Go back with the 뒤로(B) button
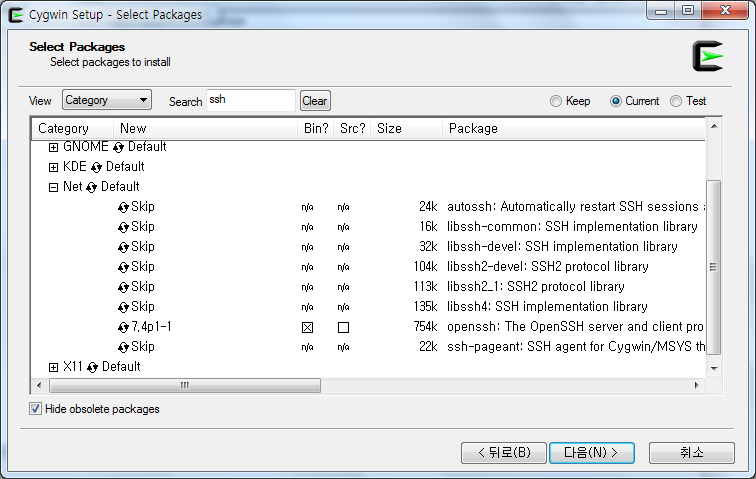The height and width of the screenshot is (479, 756). pos(504,452)
